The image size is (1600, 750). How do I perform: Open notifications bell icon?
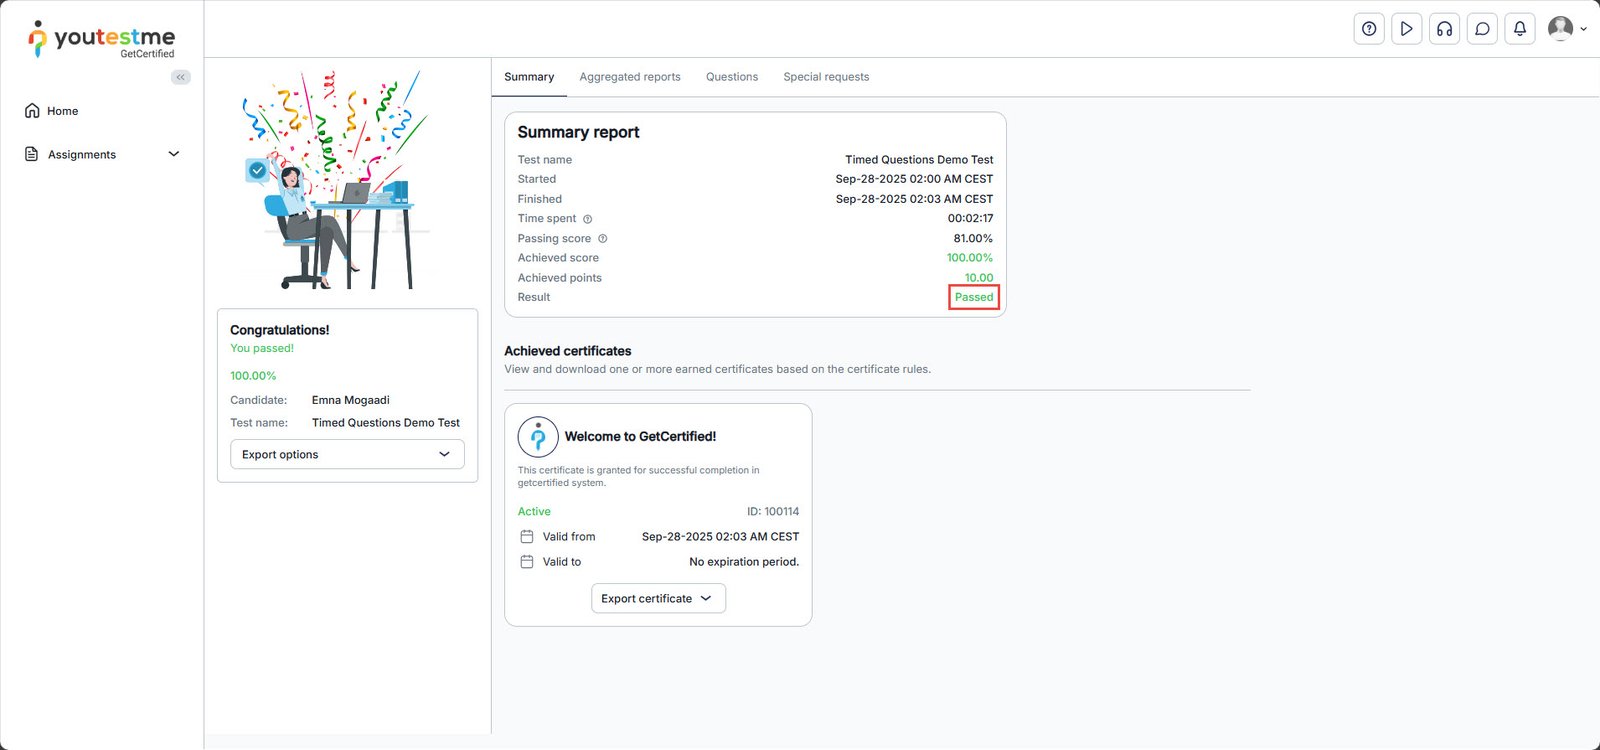[x=1519, y=29]
